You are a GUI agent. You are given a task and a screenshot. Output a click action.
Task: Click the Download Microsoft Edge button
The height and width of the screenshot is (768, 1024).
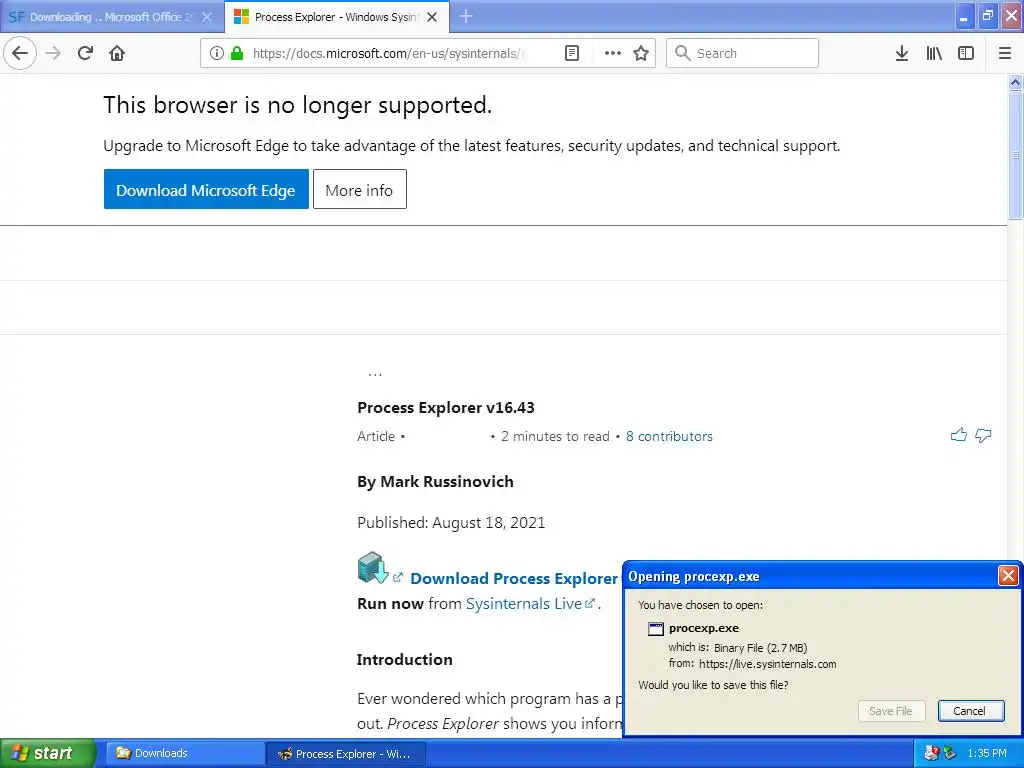click(x=206, y=189)
